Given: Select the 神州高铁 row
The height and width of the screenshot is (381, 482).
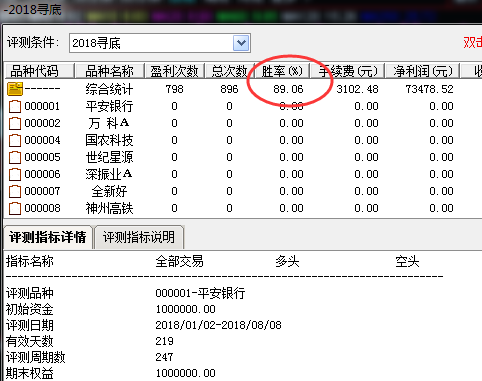Looking at the screenshot, I should [109, 208].
